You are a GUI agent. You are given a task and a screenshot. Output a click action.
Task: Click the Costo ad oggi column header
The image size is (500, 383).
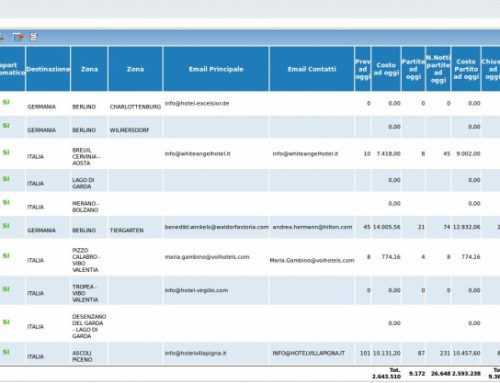coord(386,69)
